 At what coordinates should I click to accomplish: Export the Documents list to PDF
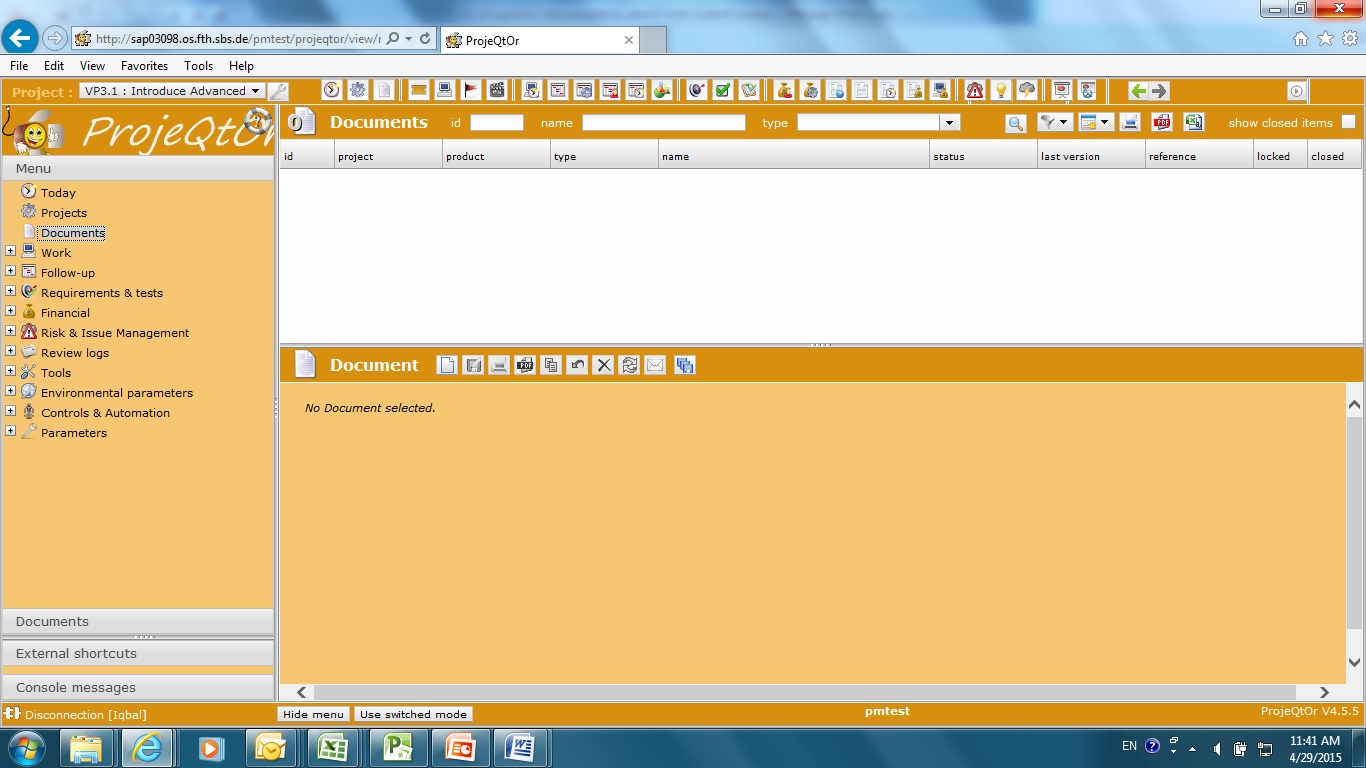coord(1162,123)
